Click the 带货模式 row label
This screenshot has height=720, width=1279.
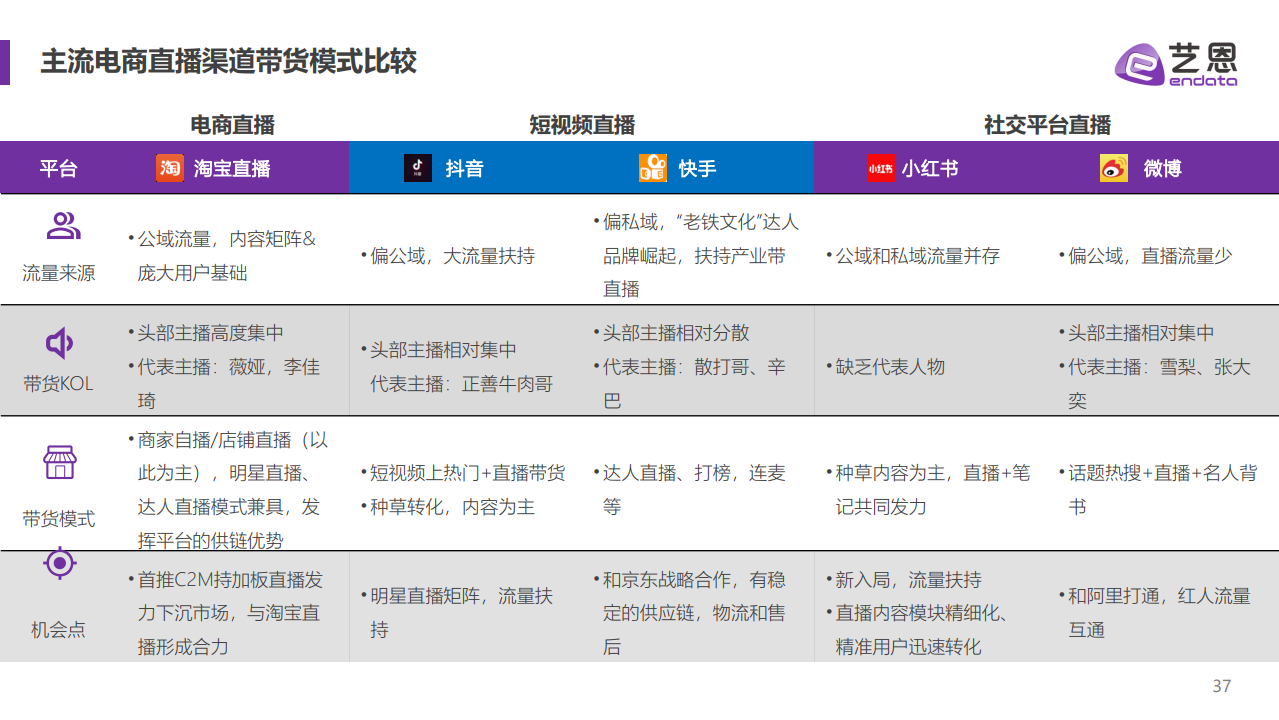tap(59, 519)
